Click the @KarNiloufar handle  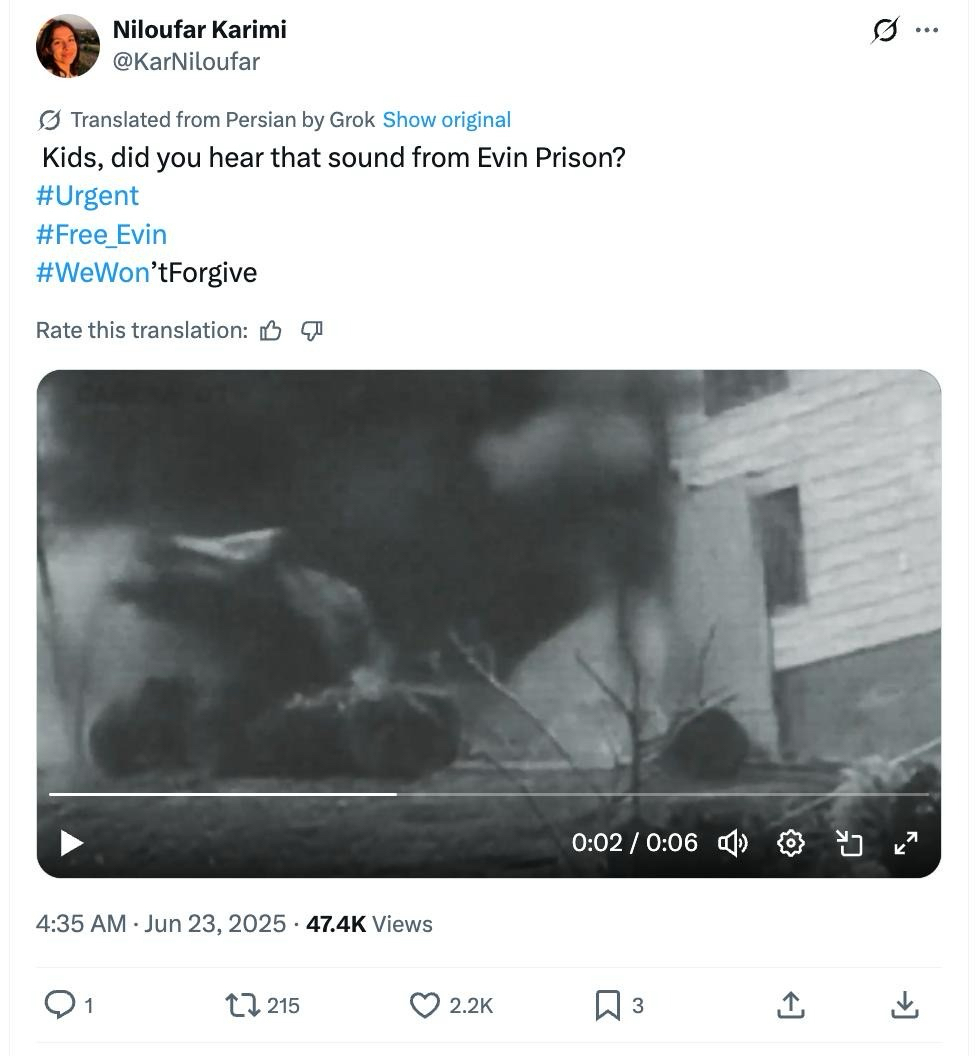point(186,62)
